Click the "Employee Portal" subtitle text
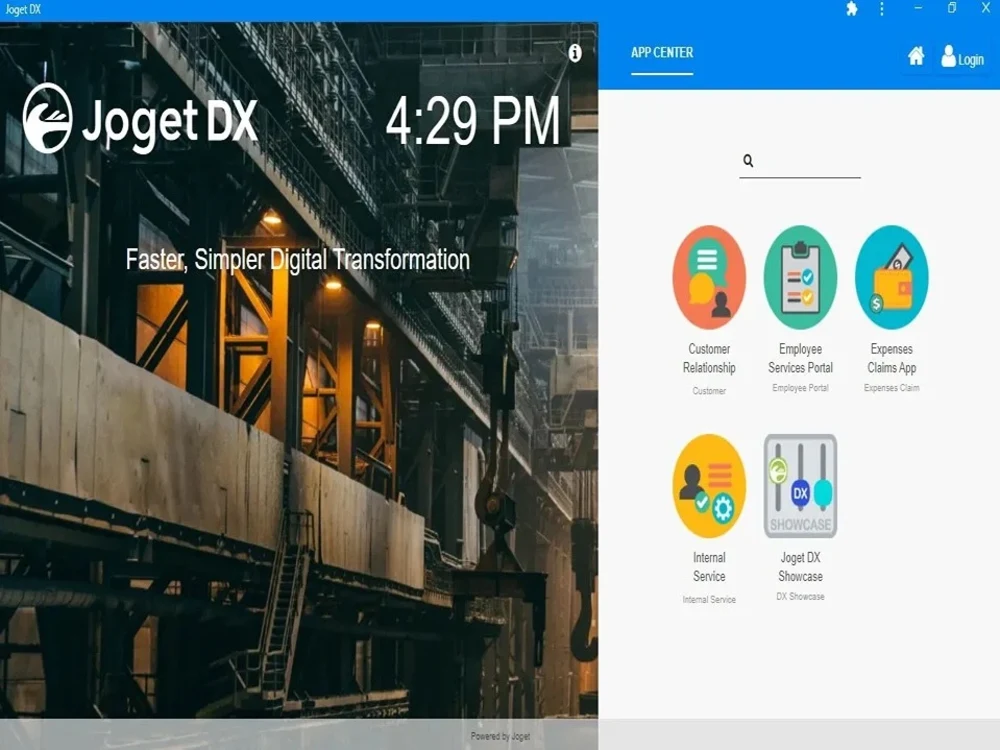The height and width of the screenshot is (750, 1000). coord(800,388)
